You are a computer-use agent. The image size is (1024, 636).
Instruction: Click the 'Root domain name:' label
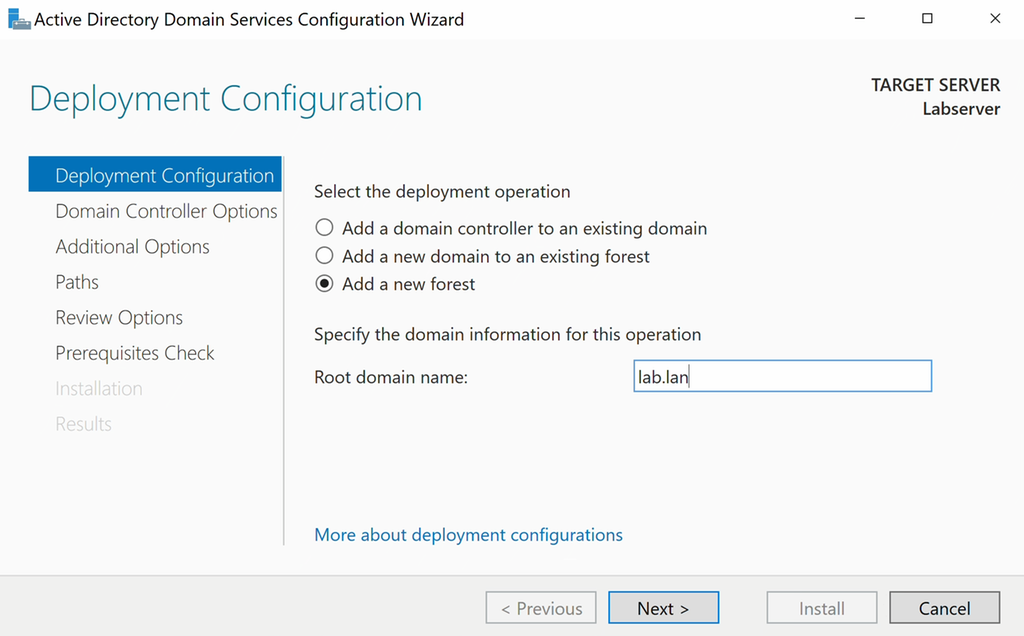(391, 377)
